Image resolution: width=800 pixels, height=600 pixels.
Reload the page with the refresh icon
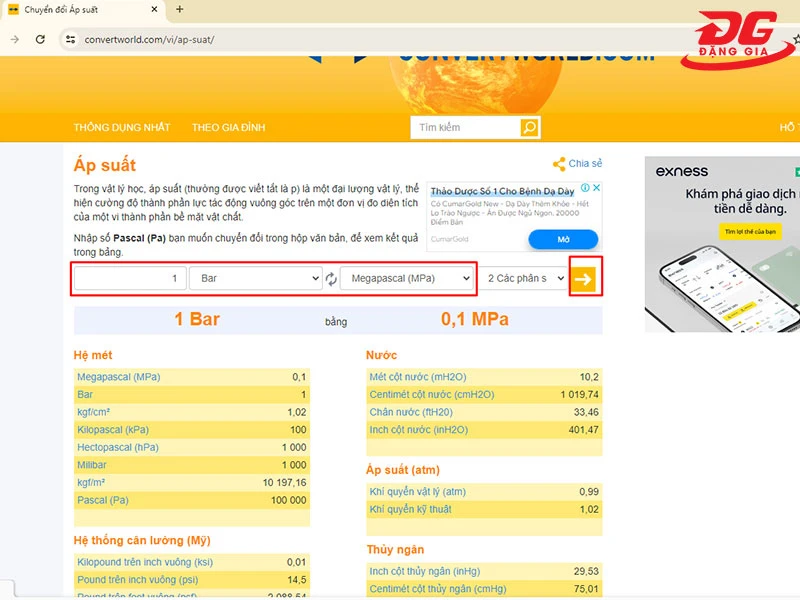(x=40, y=39)
